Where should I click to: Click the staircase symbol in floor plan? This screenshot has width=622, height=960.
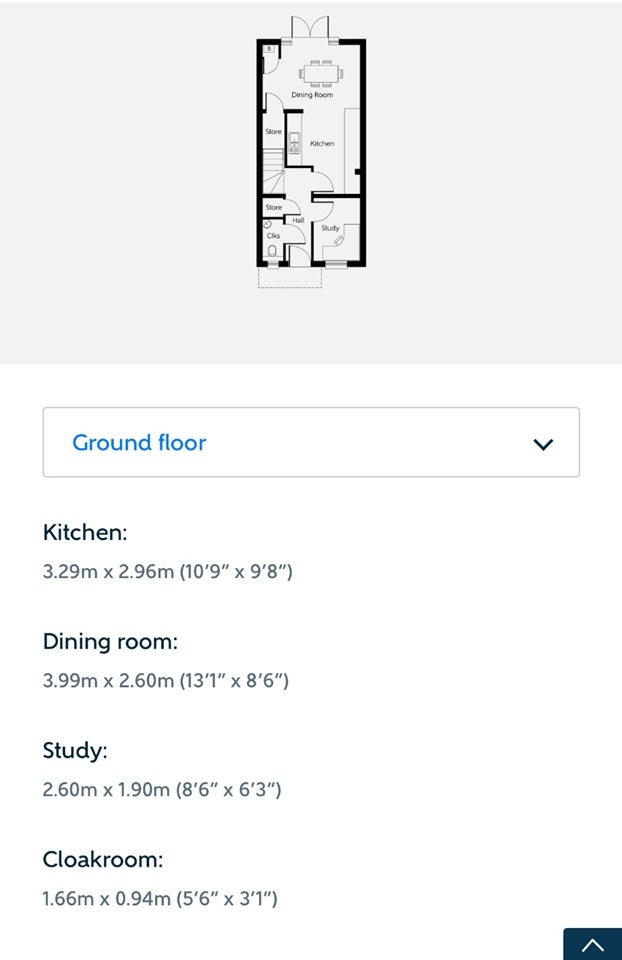[x=274, y=171]
